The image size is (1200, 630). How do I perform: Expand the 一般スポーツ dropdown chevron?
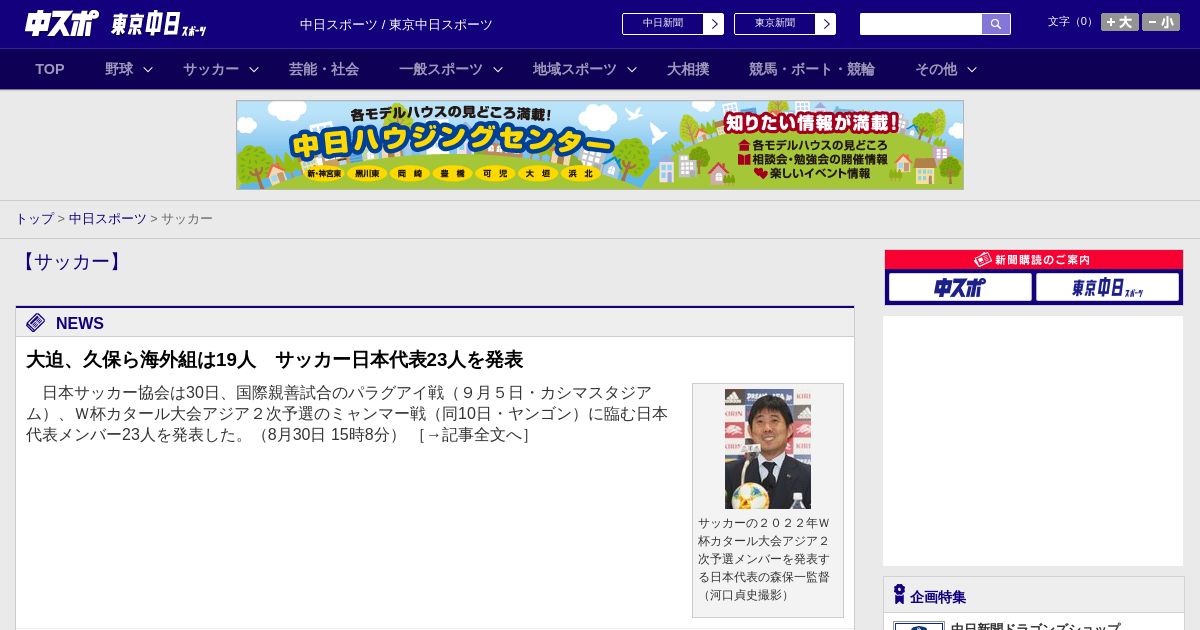pos(498,69)
